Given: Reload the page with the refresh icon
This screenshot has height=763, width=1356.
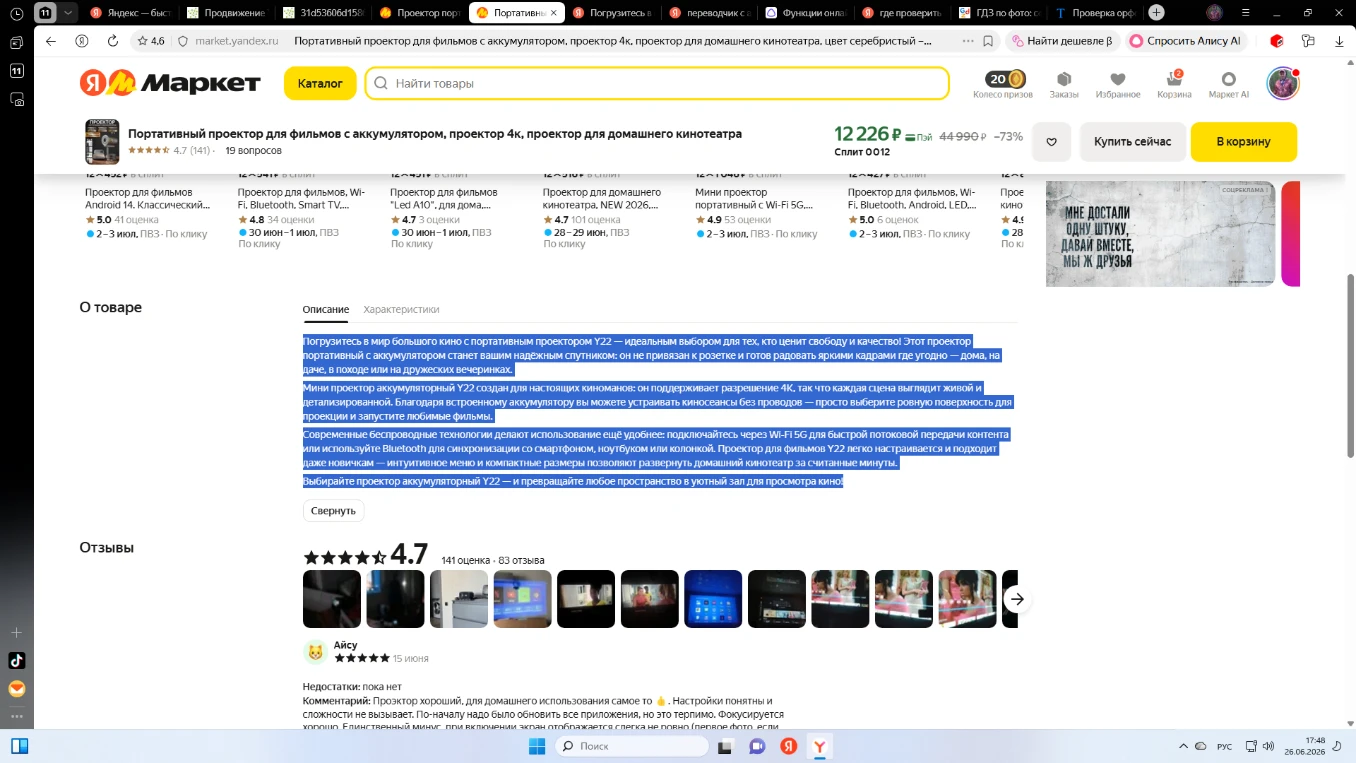Looking at the screenshot, I should [x=113, y=41].
